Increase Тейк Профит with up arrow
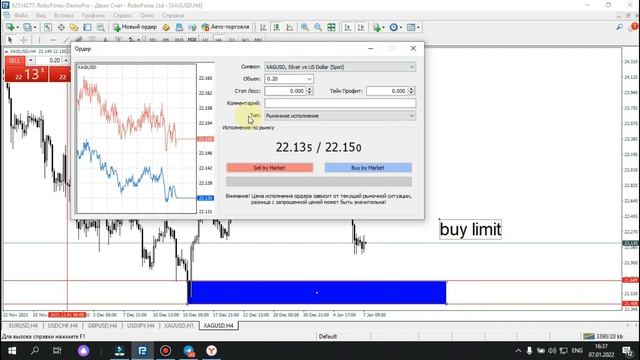This screenshot has width=640, height=360. pos(411,89)
